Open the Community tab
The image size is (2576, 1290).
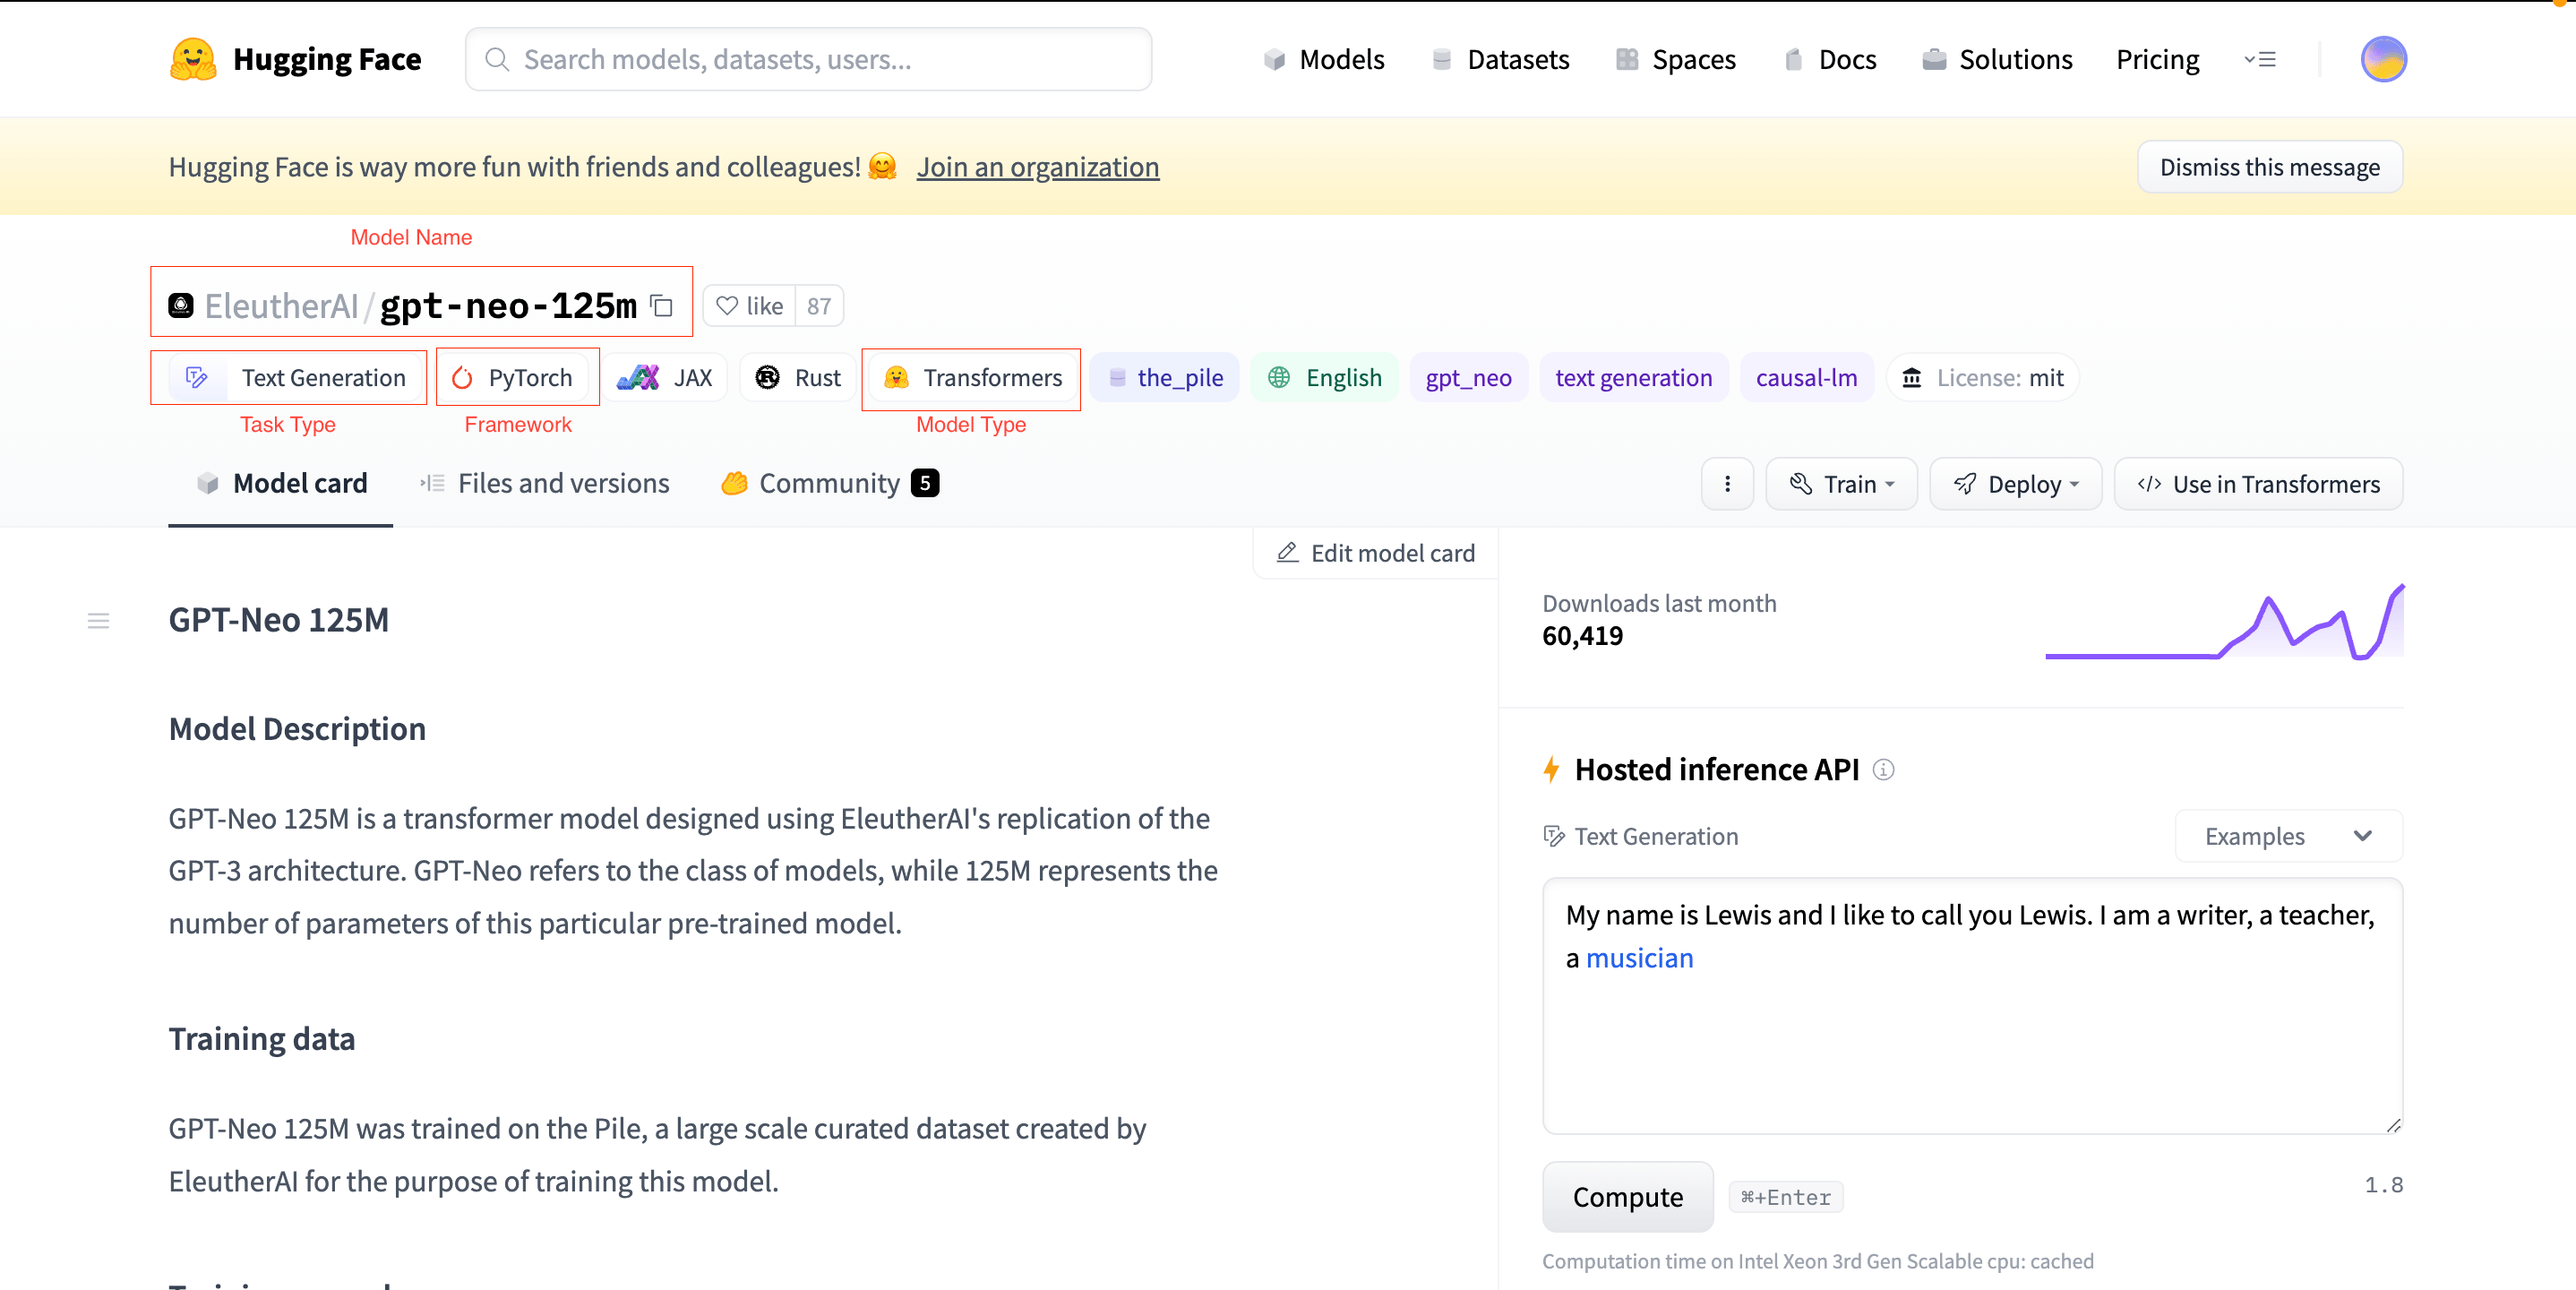coord(829,483)
